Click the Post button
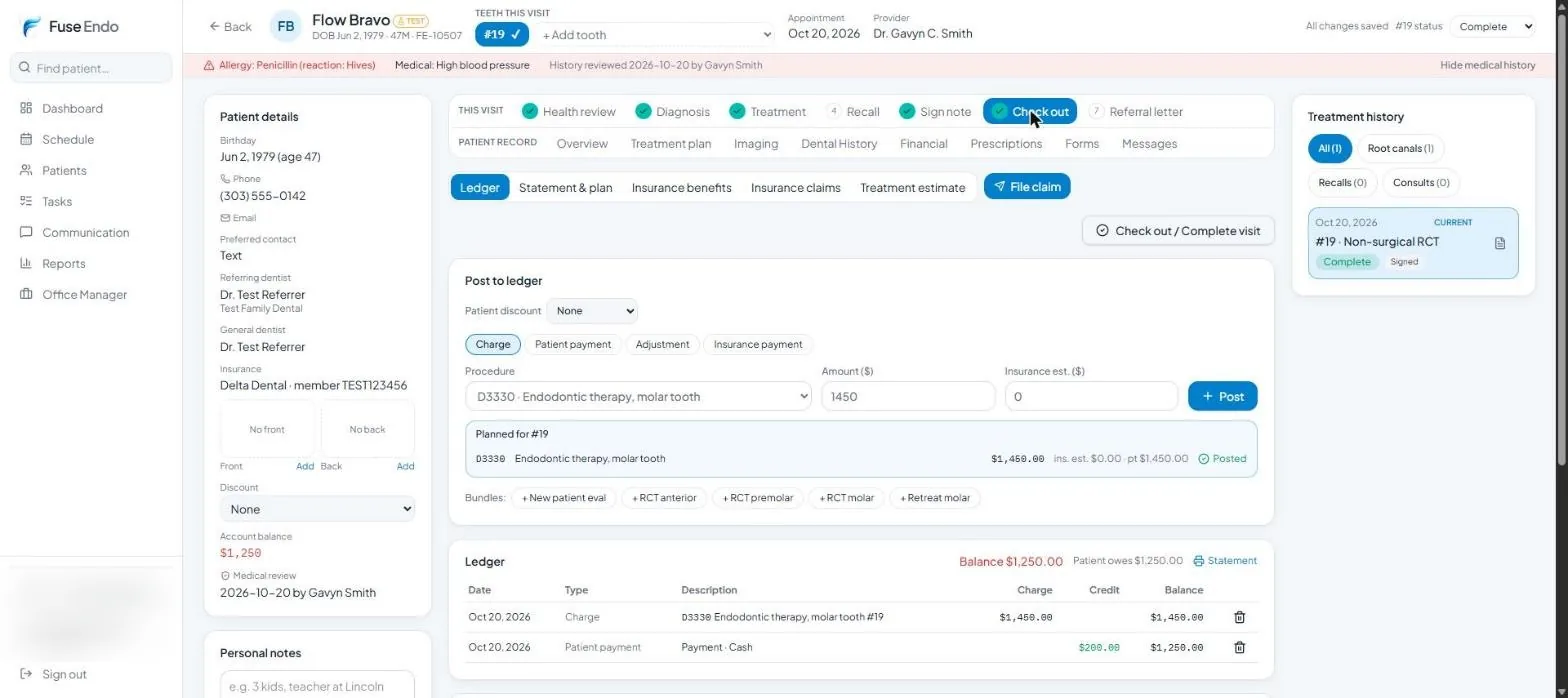Screen dimensions: 1568x698 pos(1222,397)
